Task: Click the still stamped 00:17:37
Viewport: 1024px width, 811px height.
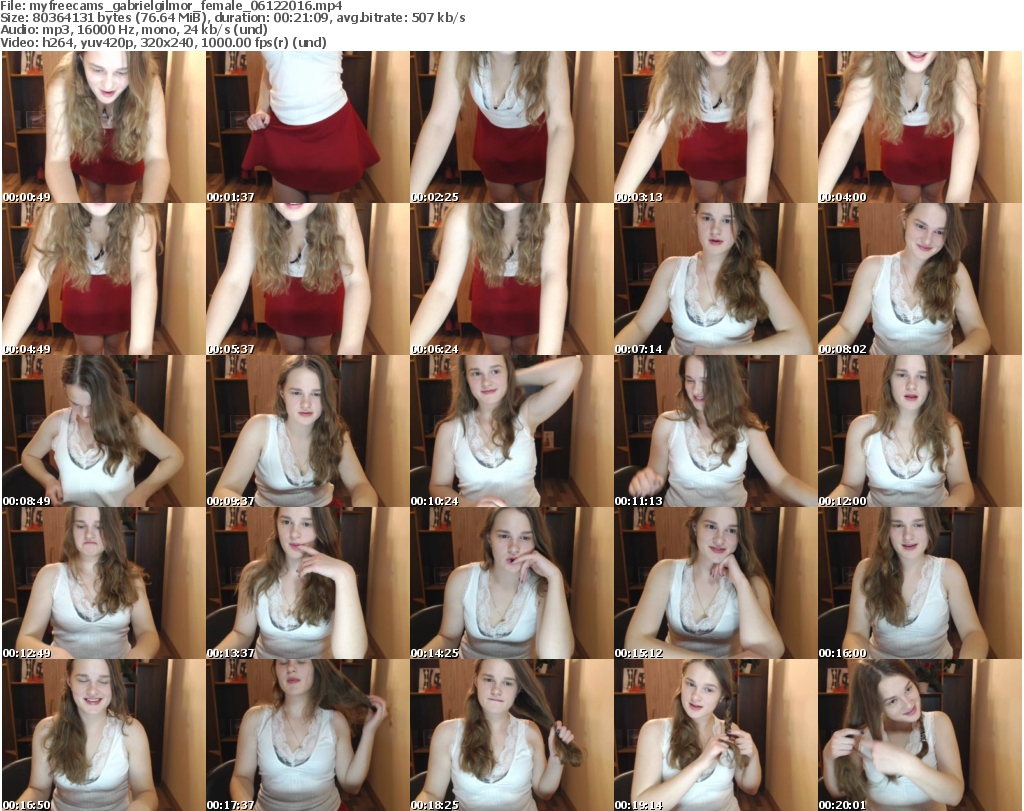Action: [308, 735]
